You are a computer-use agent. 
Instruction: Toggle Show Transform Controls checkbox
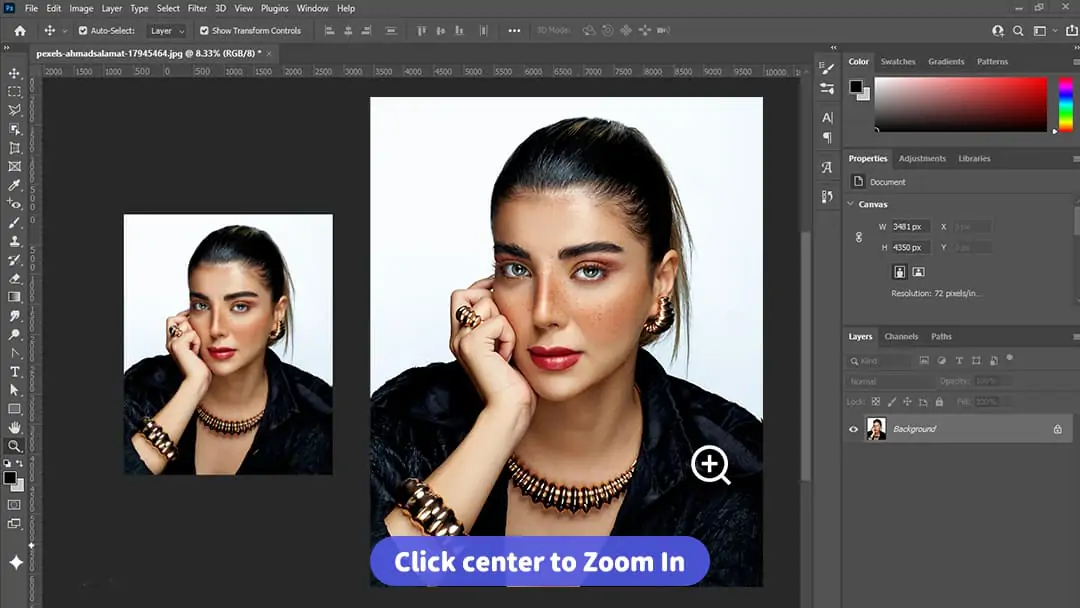pos(204,30)
